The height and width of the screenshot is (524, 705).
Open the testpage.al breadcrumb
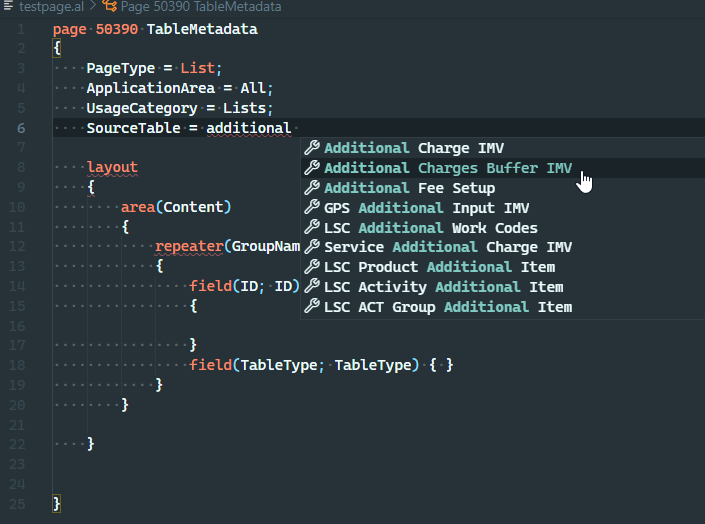tap(51, 7)
